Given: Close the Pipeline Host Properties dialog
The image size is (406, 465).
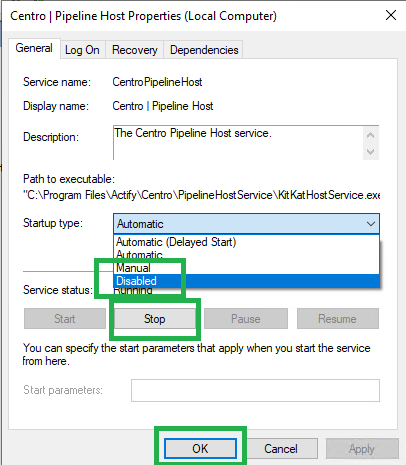Looking at the screenshot, I should (x=391, y=15).
